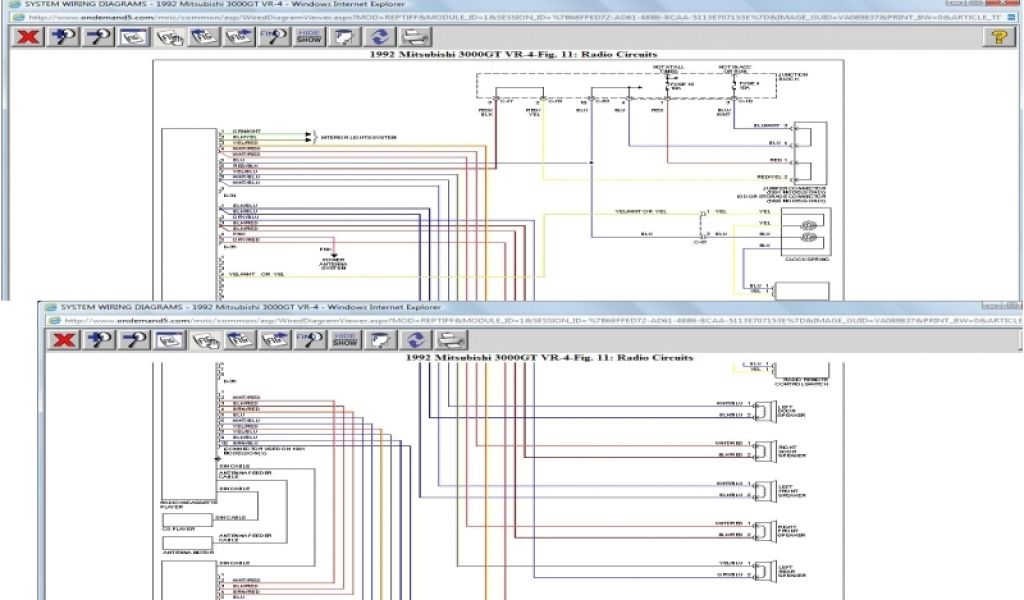Toggle HIDE/SHOW button in bottom window toolbar
Image resolution: width=1024 pixels, height=600 pixels.
coord(345,340)
